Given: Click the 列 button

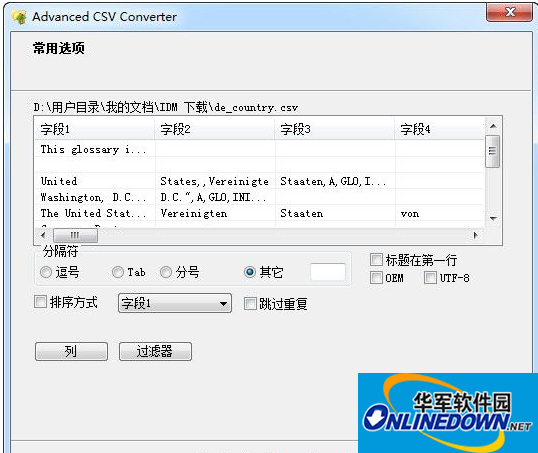Looking at the screenshot, I should [x=71, y=351].
